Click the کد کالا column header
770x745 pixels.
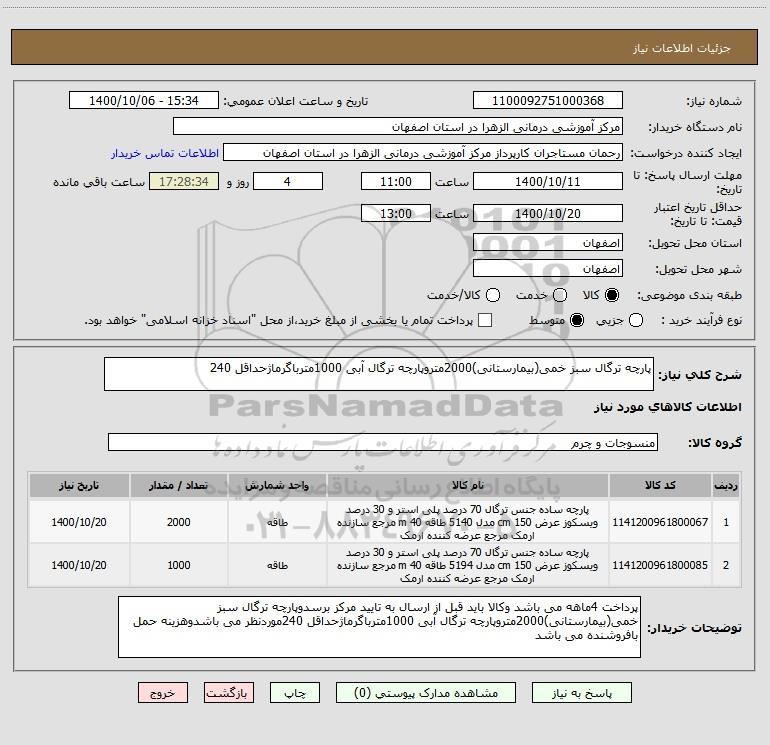[660, 486]
